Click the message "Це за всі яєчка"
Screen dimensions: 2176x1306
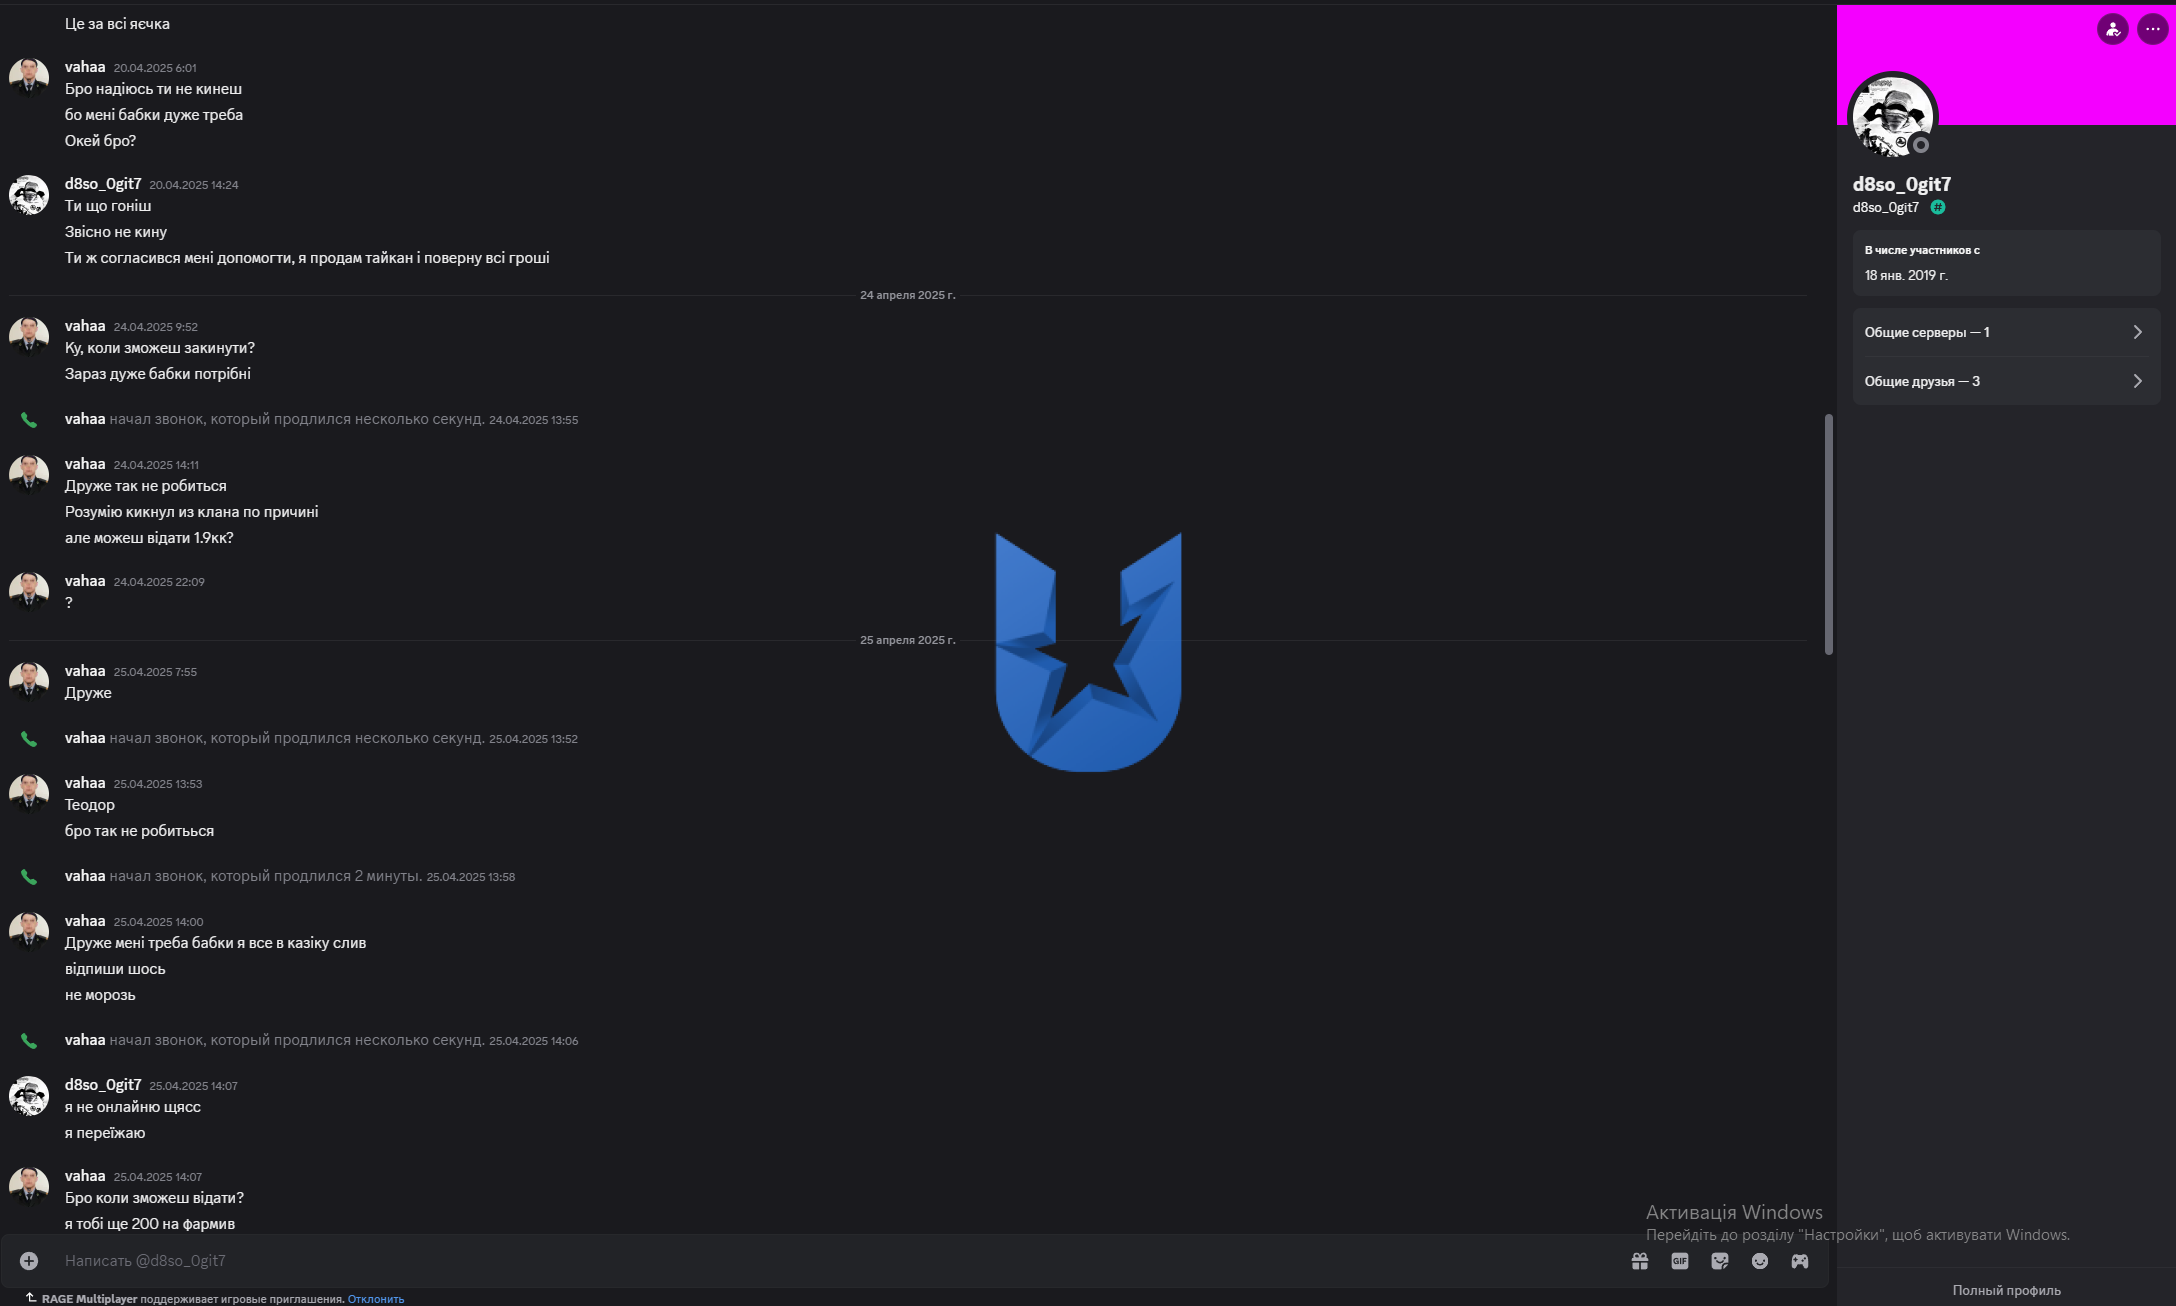click(117, 24)
